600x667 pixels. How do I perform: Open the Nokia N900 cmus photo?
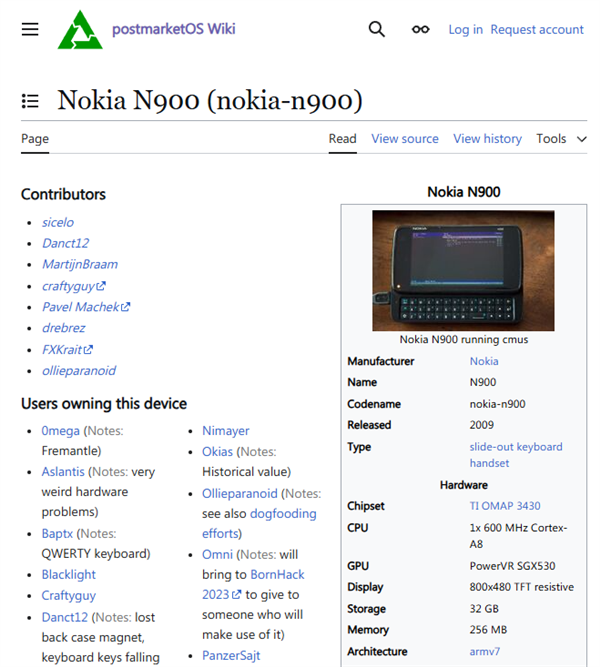click(x=463, y=270)
